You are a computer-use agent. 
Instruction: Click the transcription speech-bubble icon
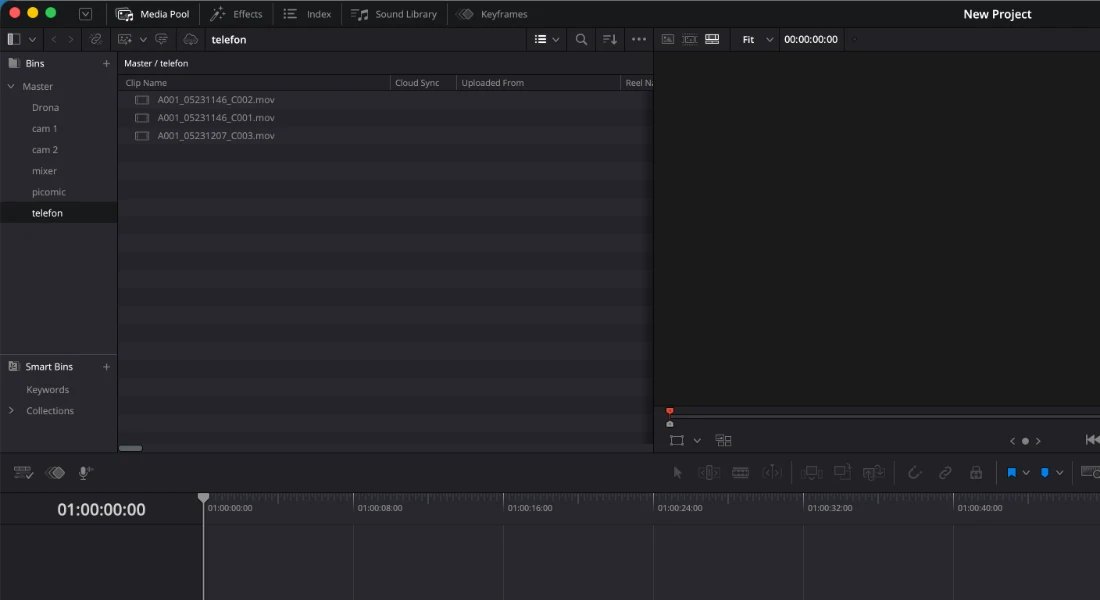tap(162, 39)
